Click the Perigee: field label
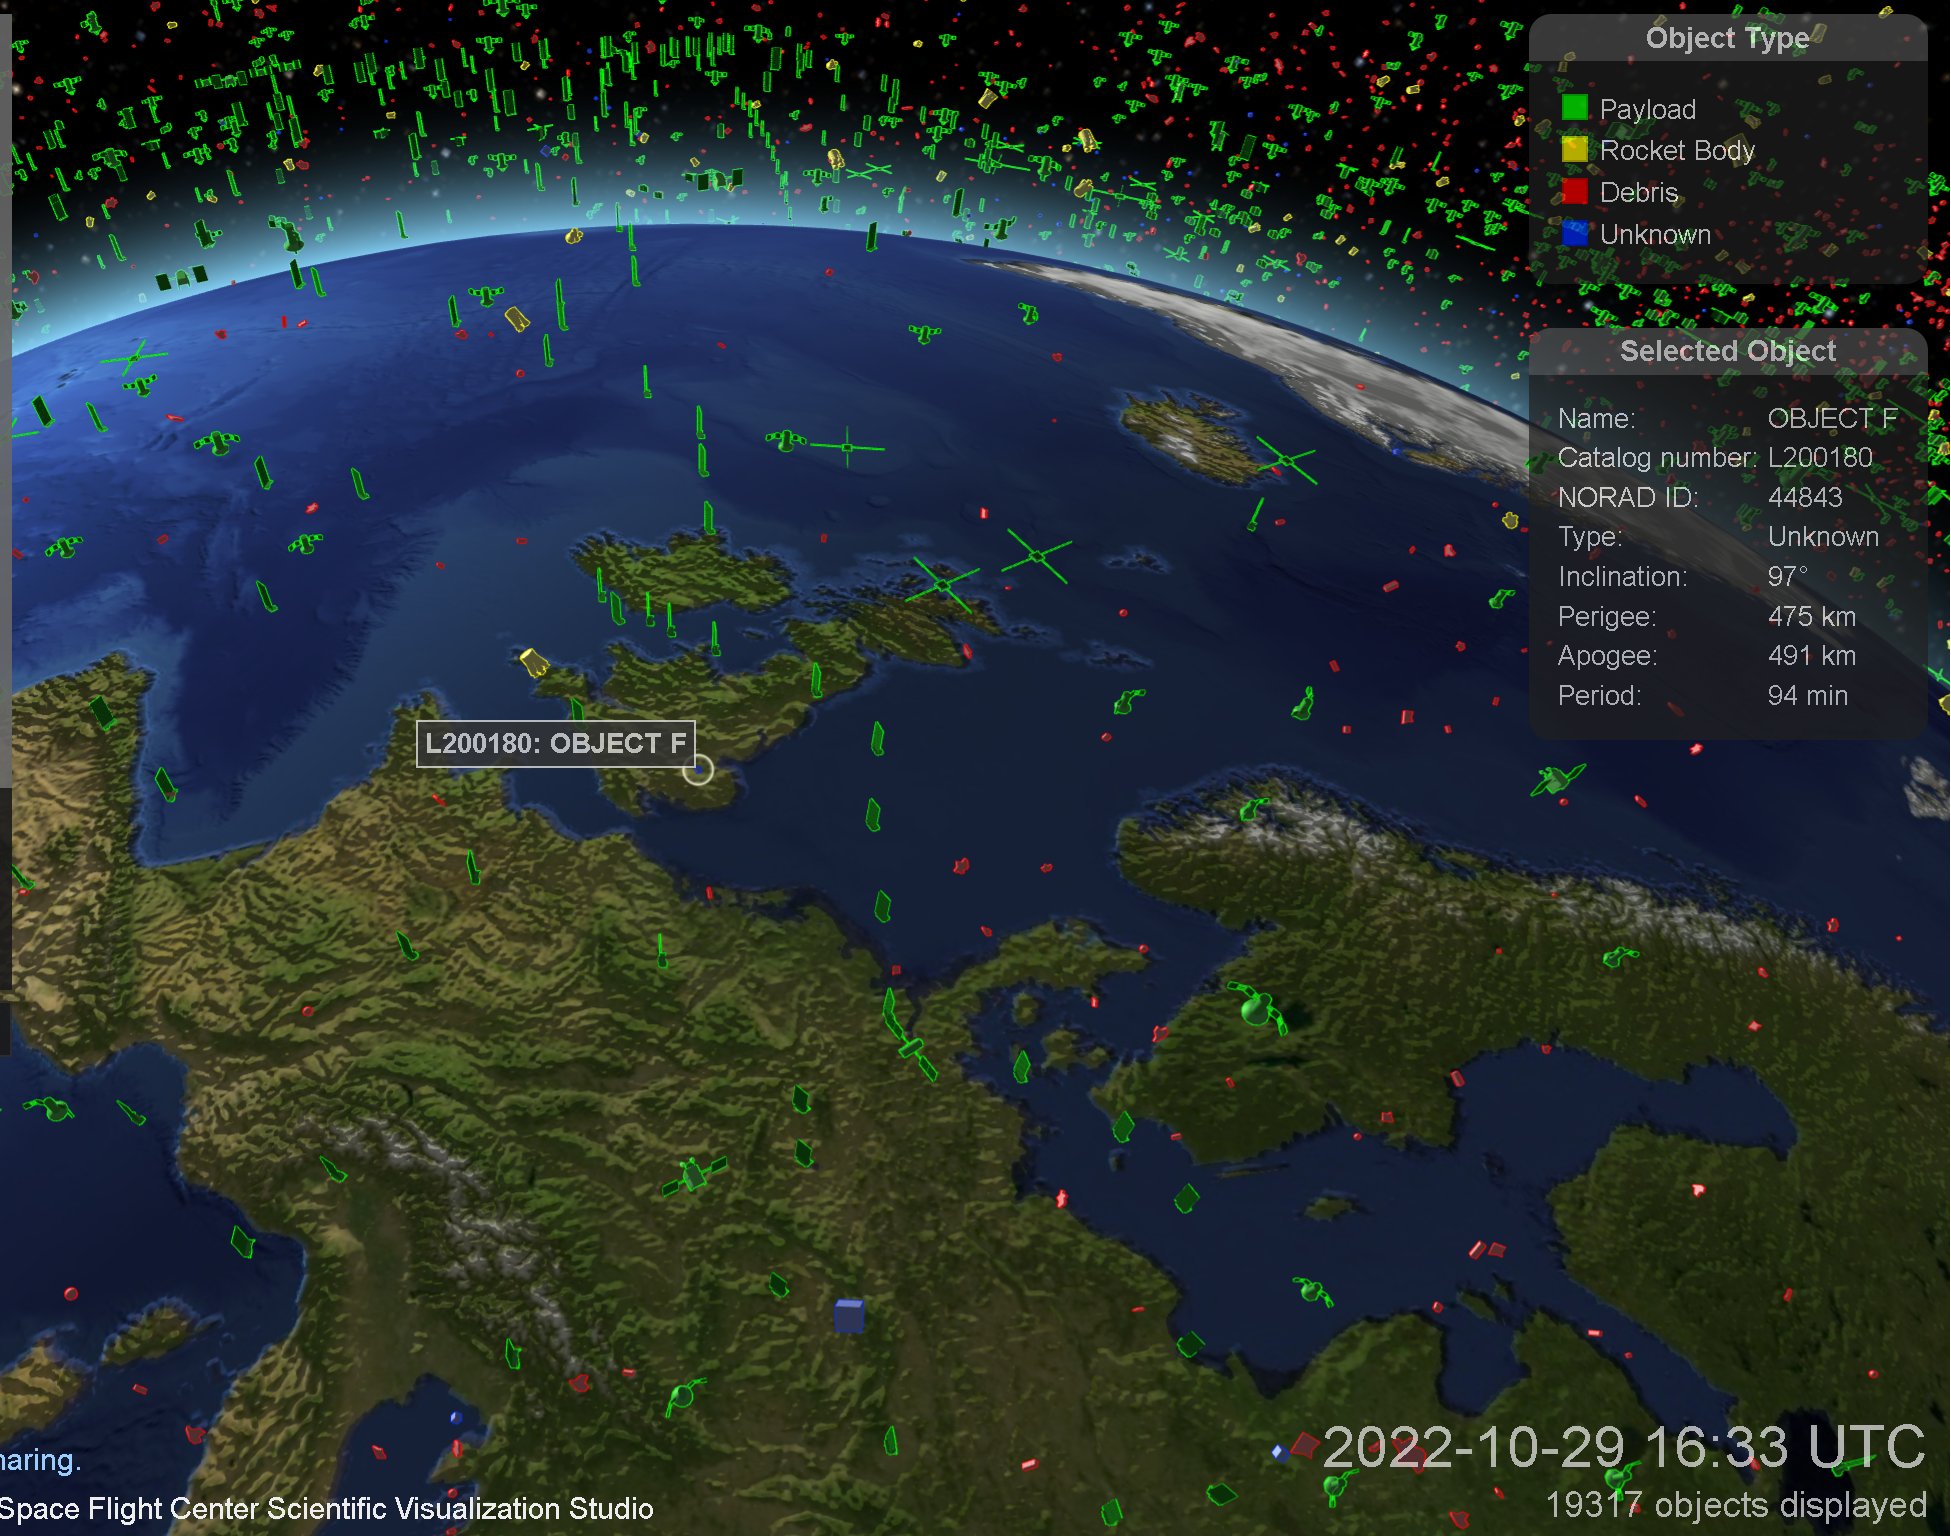 click(x=1607, y=617)
